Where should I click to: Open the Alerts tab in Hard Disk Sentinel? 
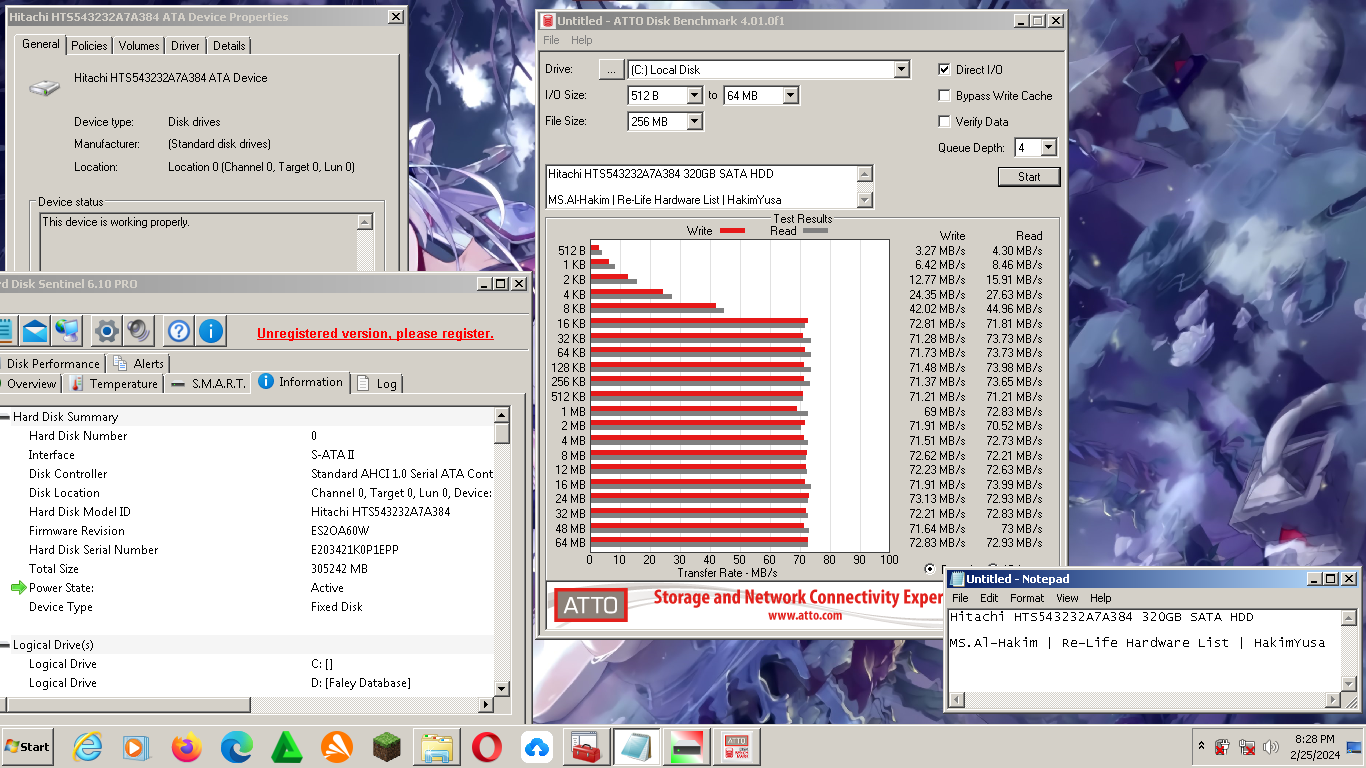pos(139,363)
